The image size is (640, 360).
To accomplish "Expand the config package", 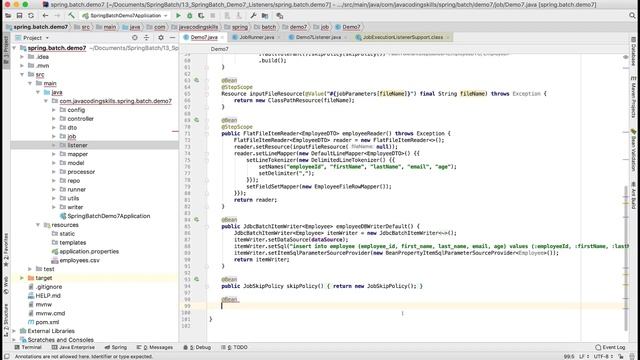I will click(54, 110).
